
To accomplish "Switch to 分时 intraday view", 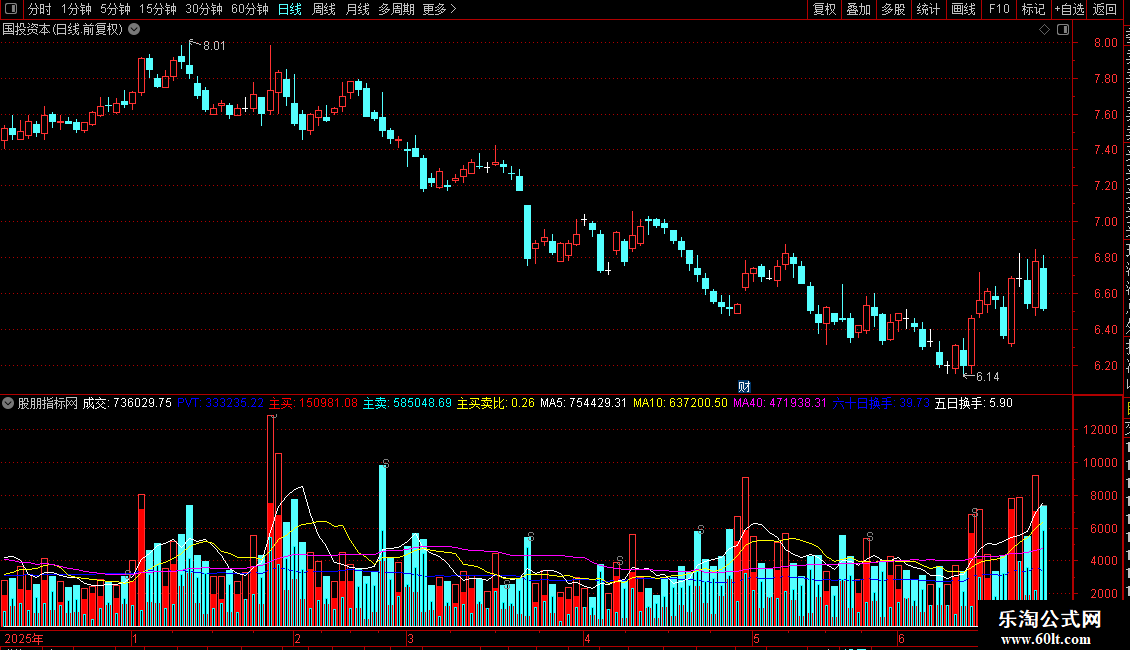I will [x=40, y=9].
